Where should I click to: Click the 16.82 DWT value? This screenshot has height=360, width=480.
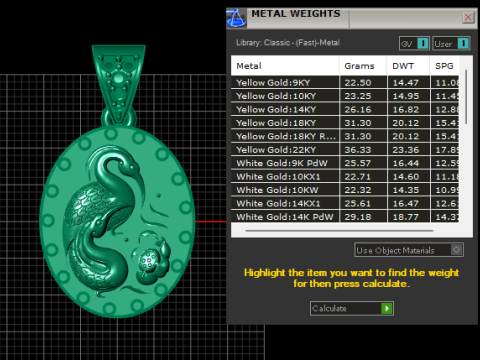click(x=406, y=109)
